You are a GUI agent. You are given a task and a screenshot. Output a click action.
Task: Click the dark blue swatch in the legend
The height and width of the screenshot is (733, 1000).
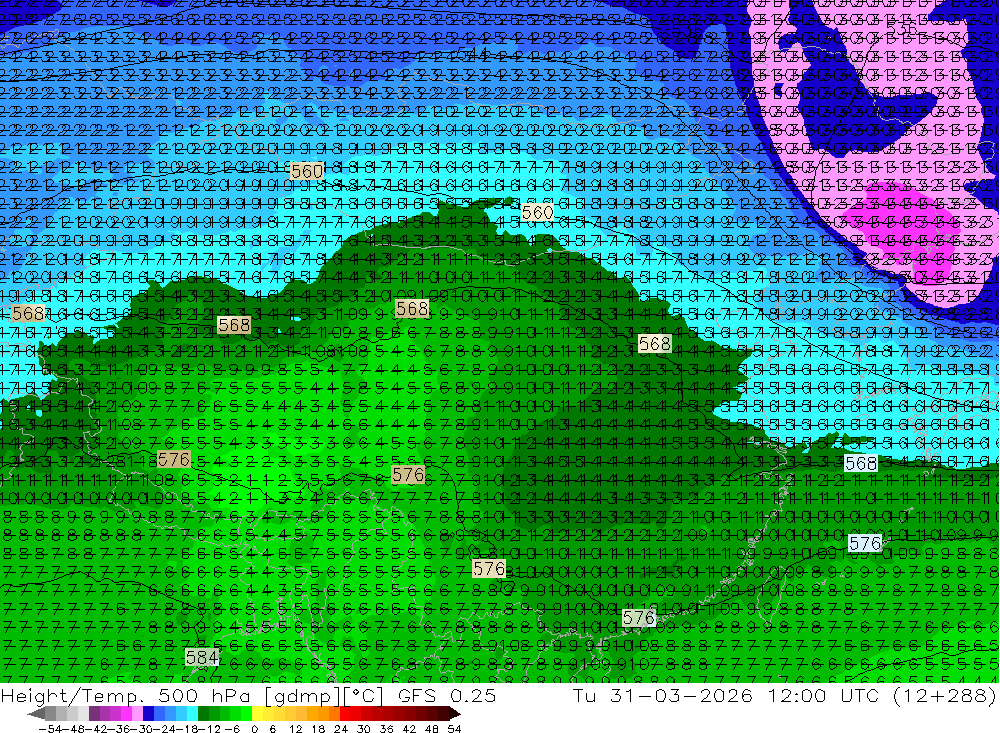tap(148, 713)
